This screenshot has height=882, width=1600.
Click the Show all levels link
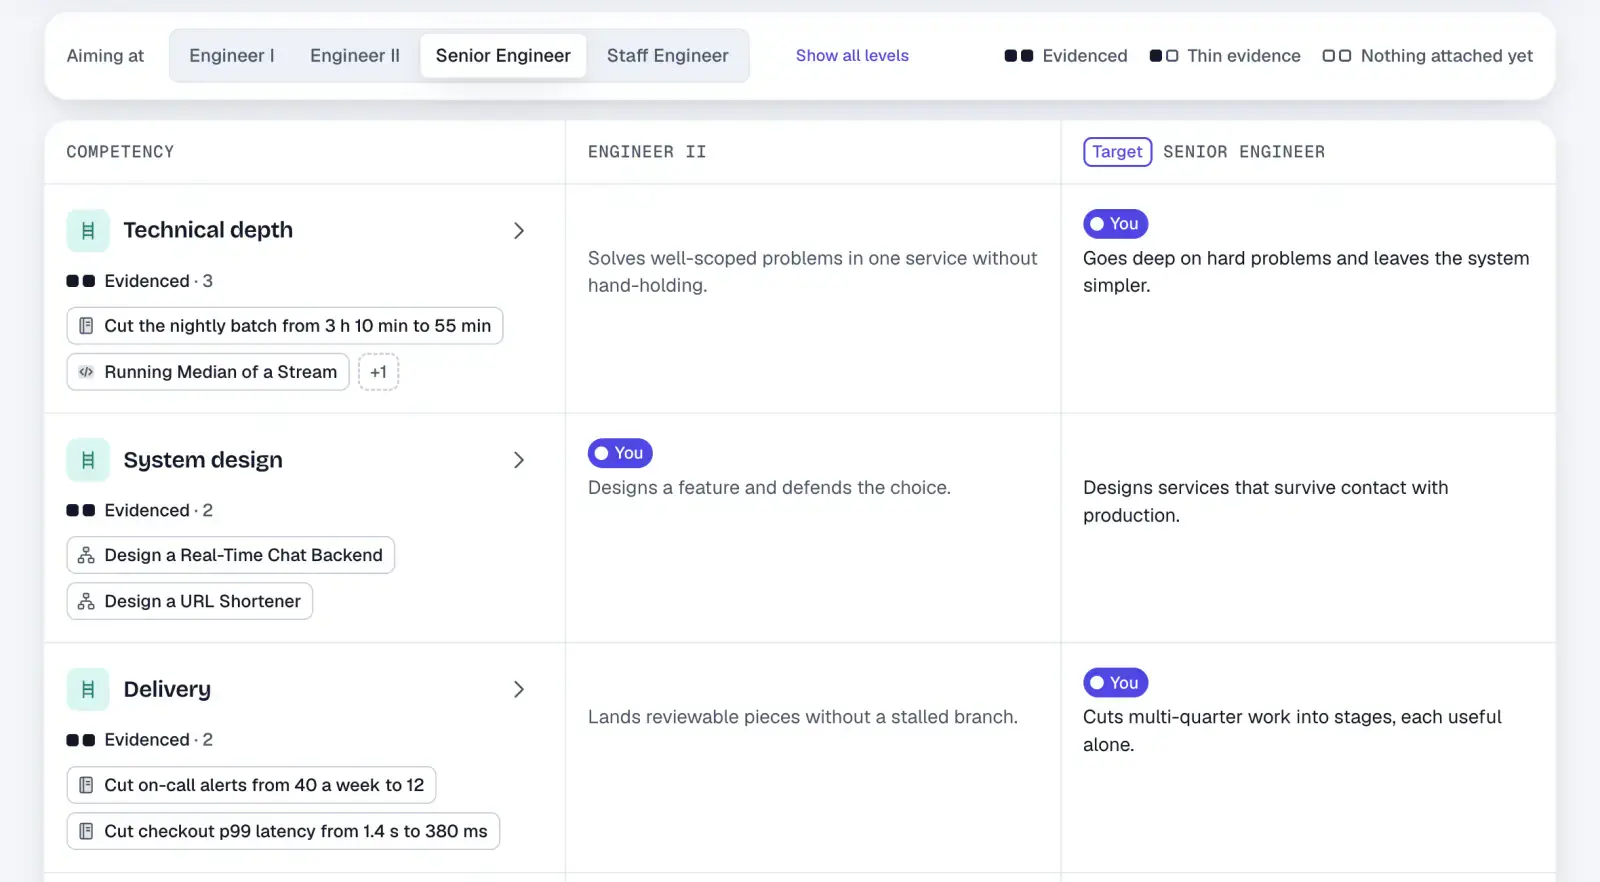(852, 56)
